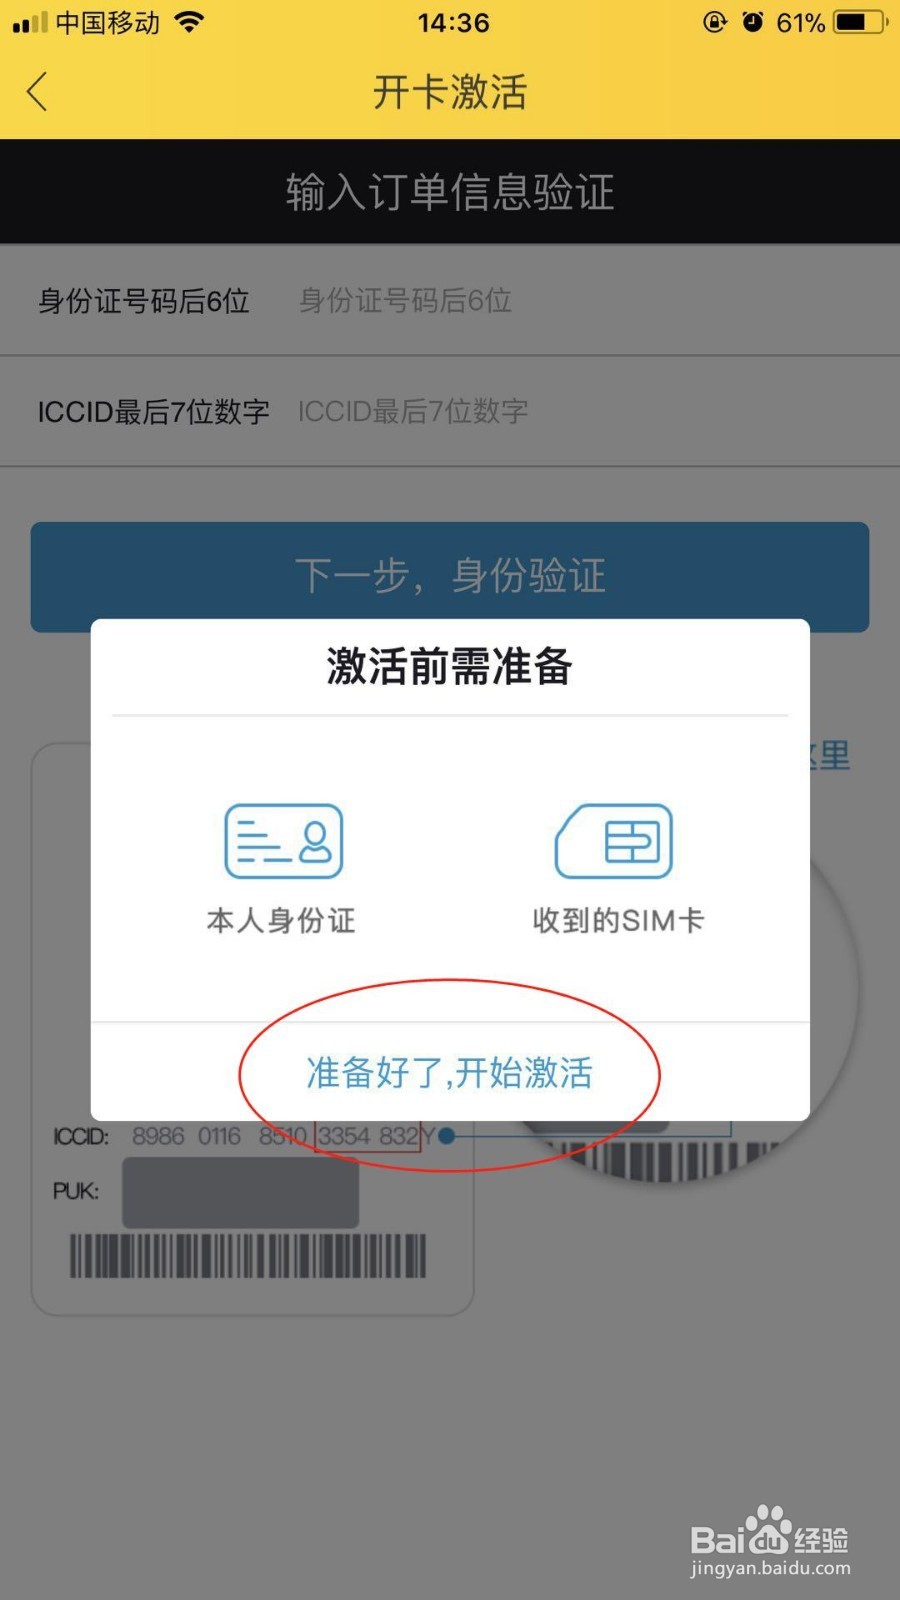Image resolution: width=900 pixels, height=1600 pixels.
Task: Tap the 激活前需准备 dialog title
Action: [x=450, y=666]
